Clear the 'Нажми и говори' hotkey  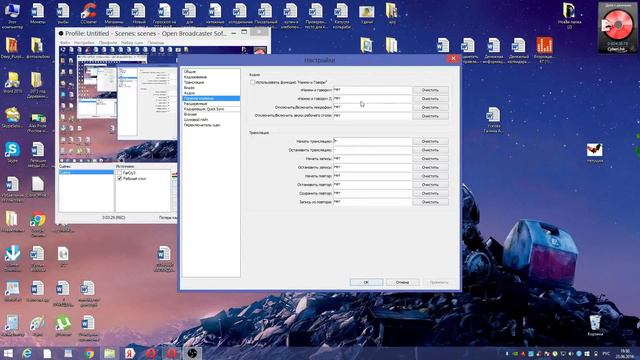(430, 90)
